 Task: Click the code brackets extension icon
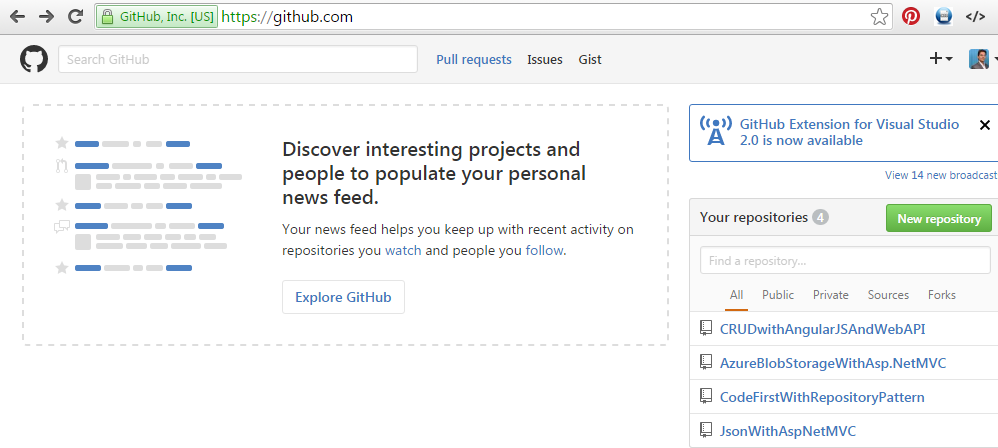[975, 17]
